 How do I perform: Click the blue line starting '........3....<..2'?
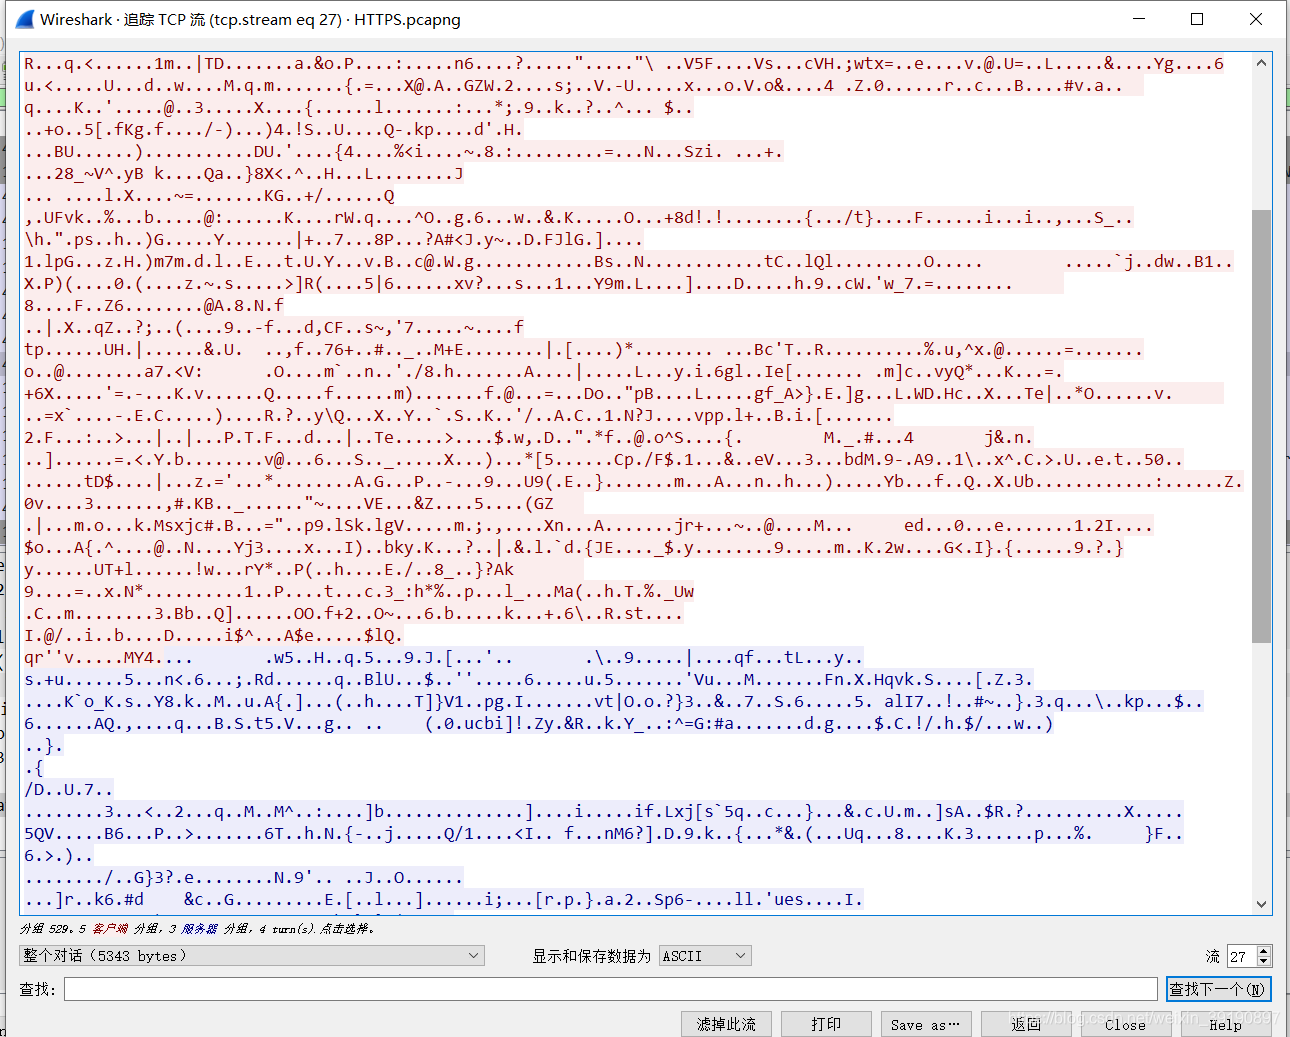[x=603, y=811]
